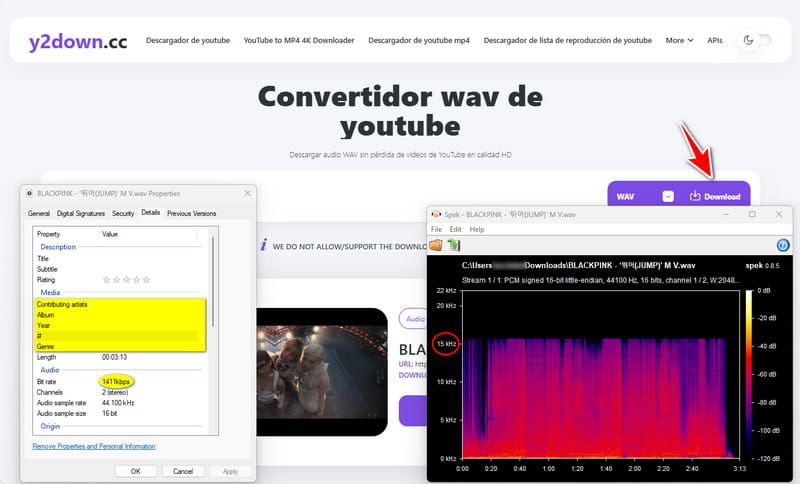The image size is (800, 484).
Task: Click Cancel in the Properties dialog
Action: coord(183,471)
